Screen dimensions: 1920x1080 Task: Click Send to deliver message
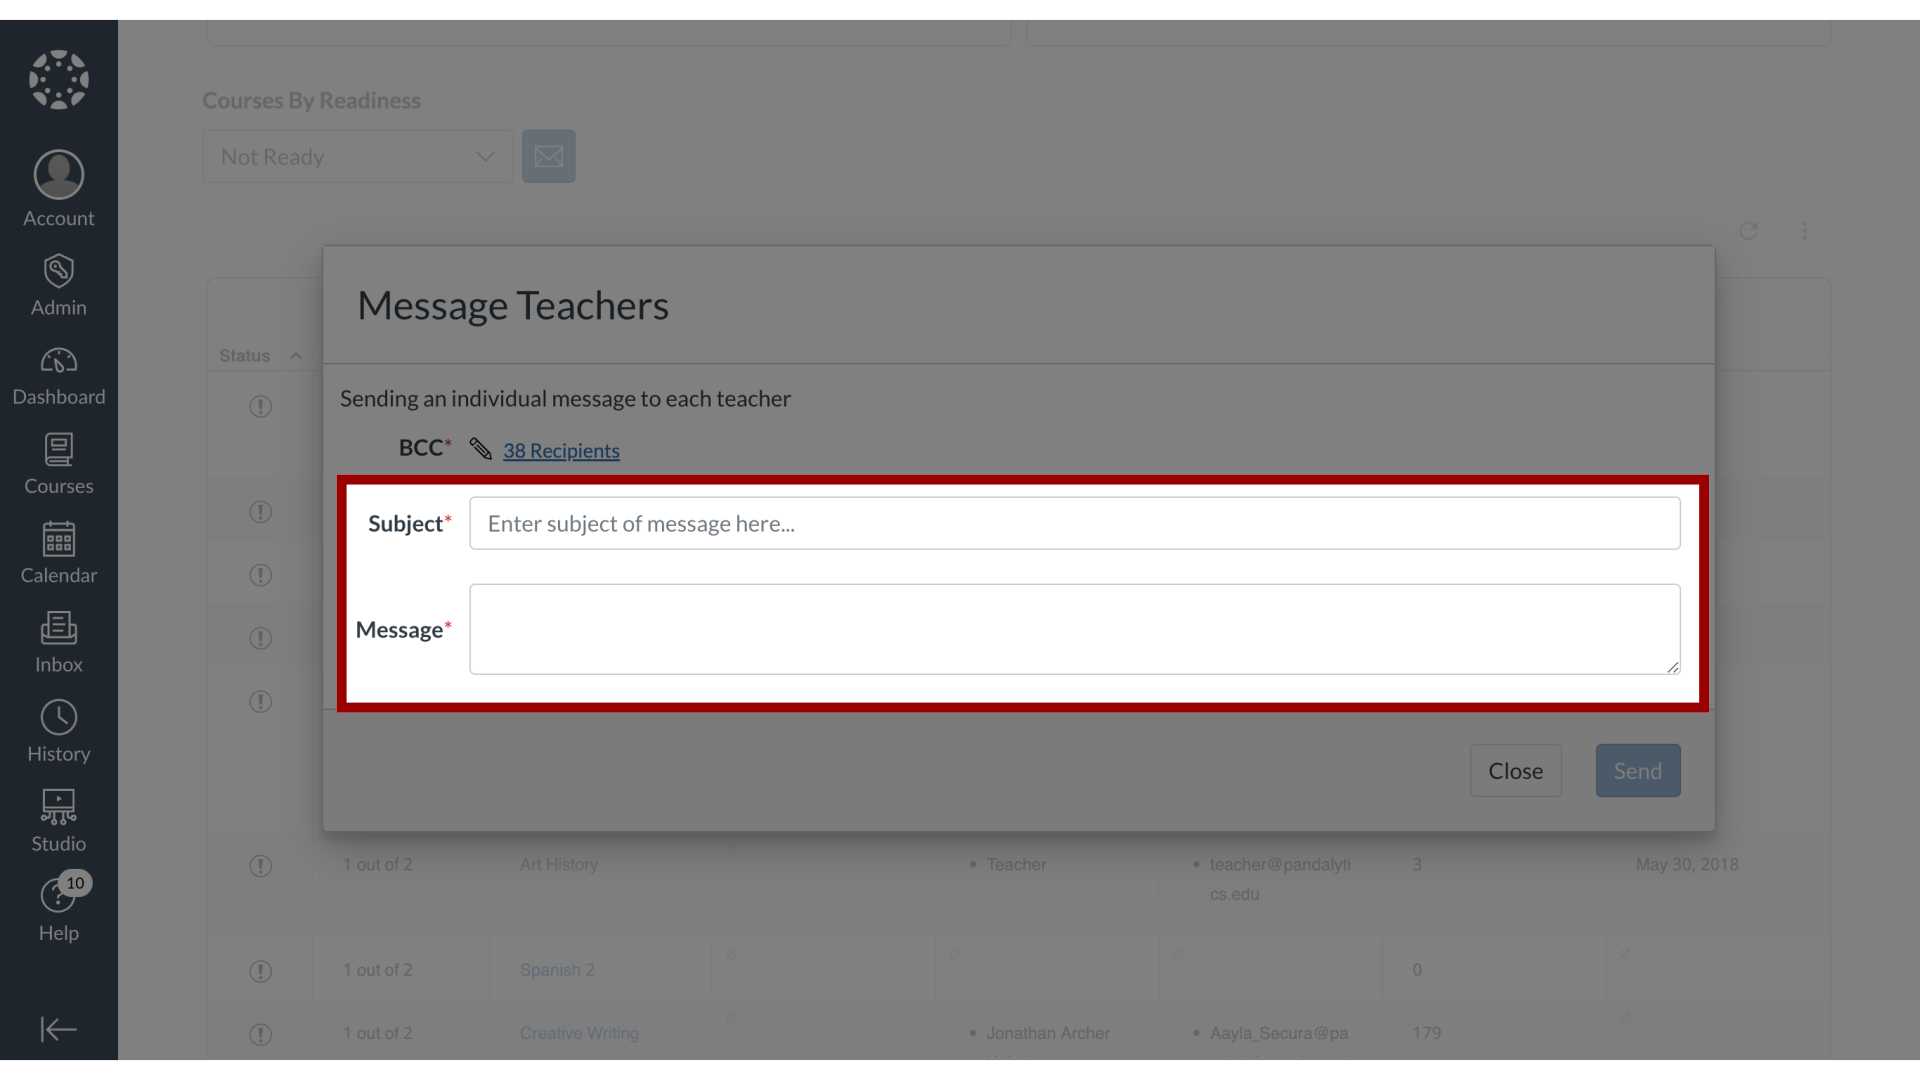pos(1638,770)
